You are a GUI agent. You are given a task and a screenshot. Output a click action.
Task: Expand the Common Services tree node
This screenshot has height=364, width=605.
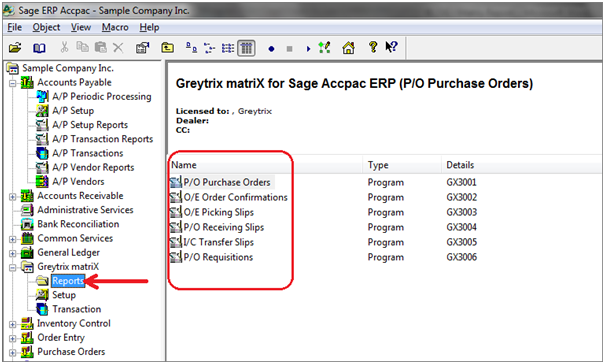coord(13,239)
